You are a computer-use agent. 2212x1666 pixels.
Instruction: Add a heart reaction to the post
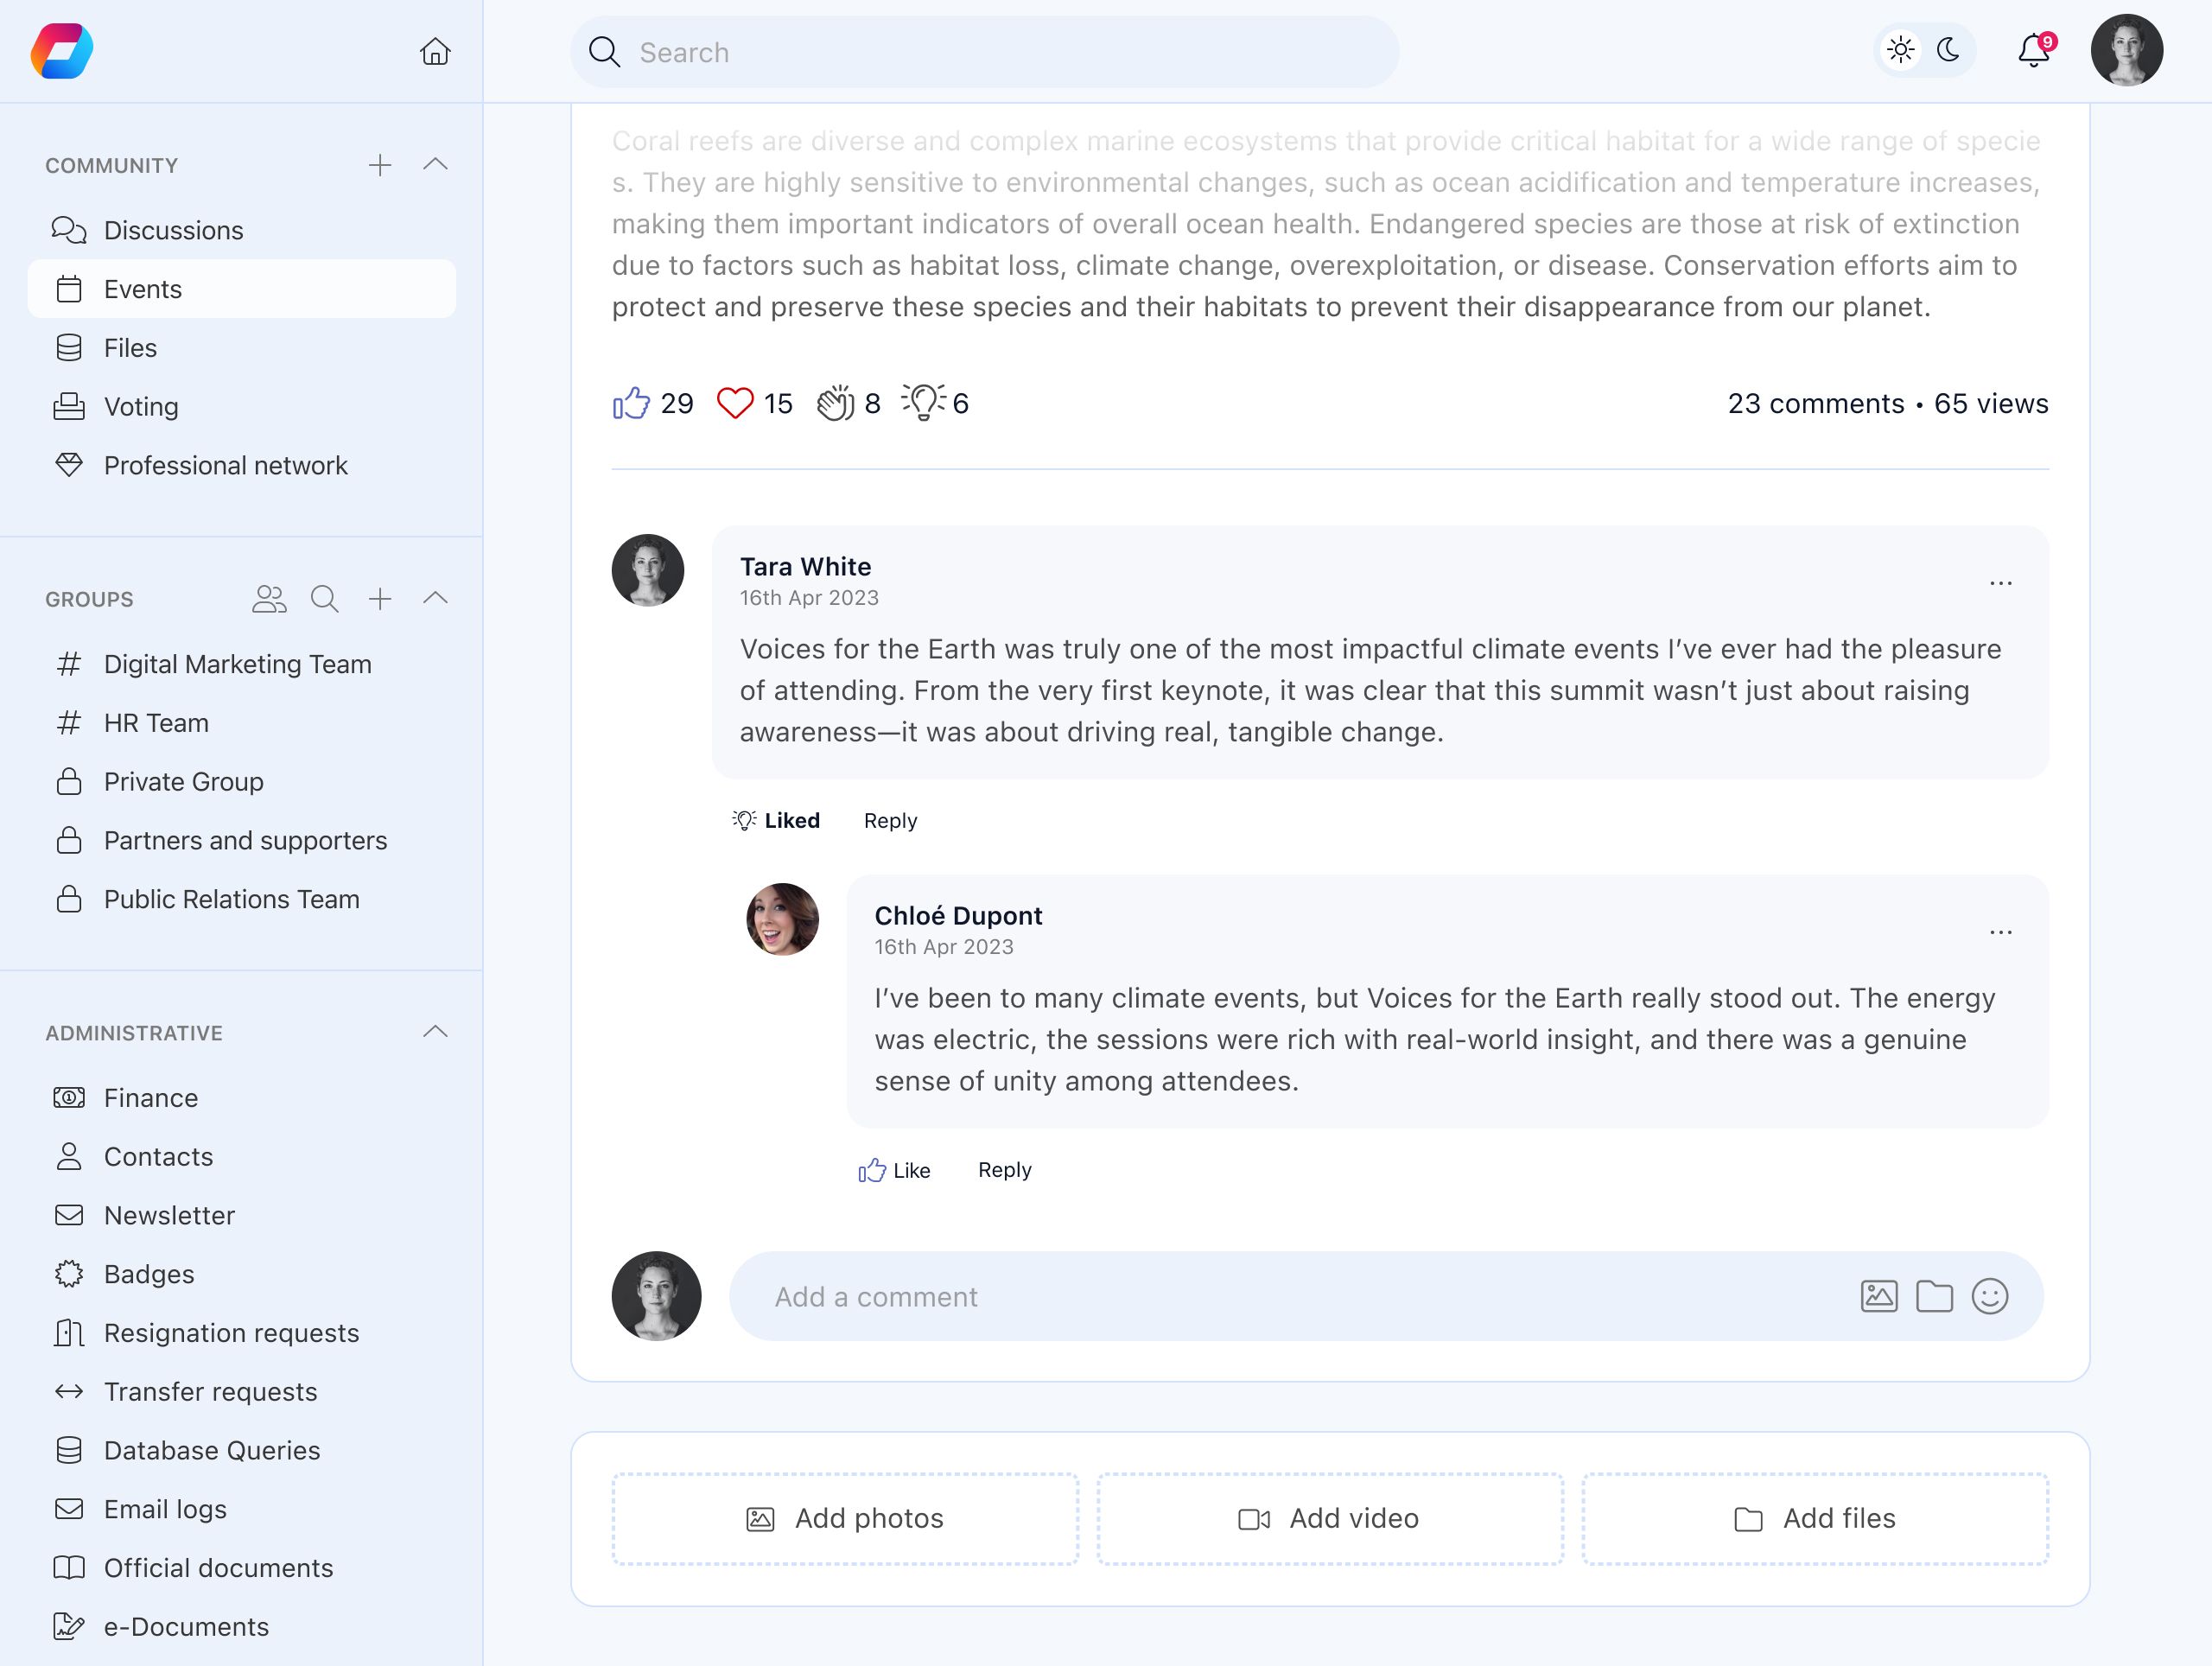(737, 403)
